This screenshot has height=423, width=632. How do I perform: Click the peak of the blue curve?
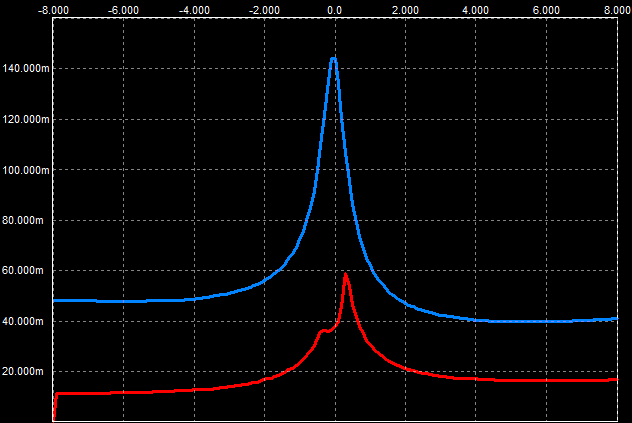tap(333, 59)
